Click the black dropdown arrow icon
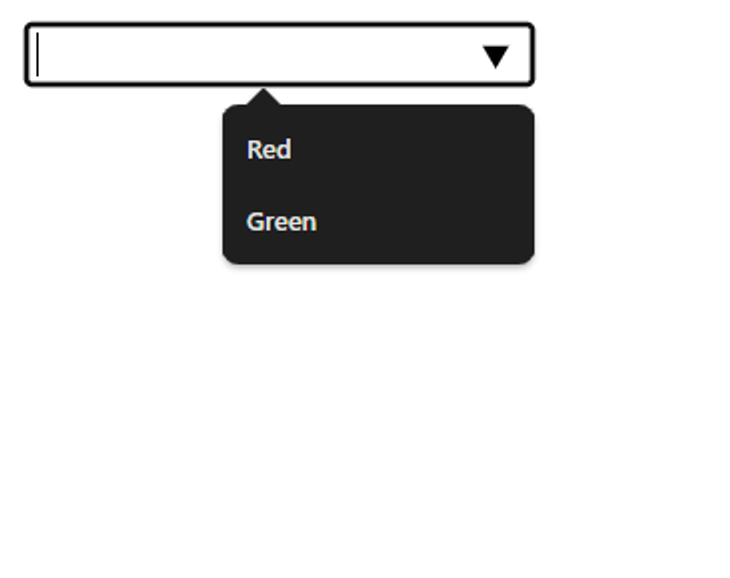This screenshot has height=578, width=730. pos(495,57)
